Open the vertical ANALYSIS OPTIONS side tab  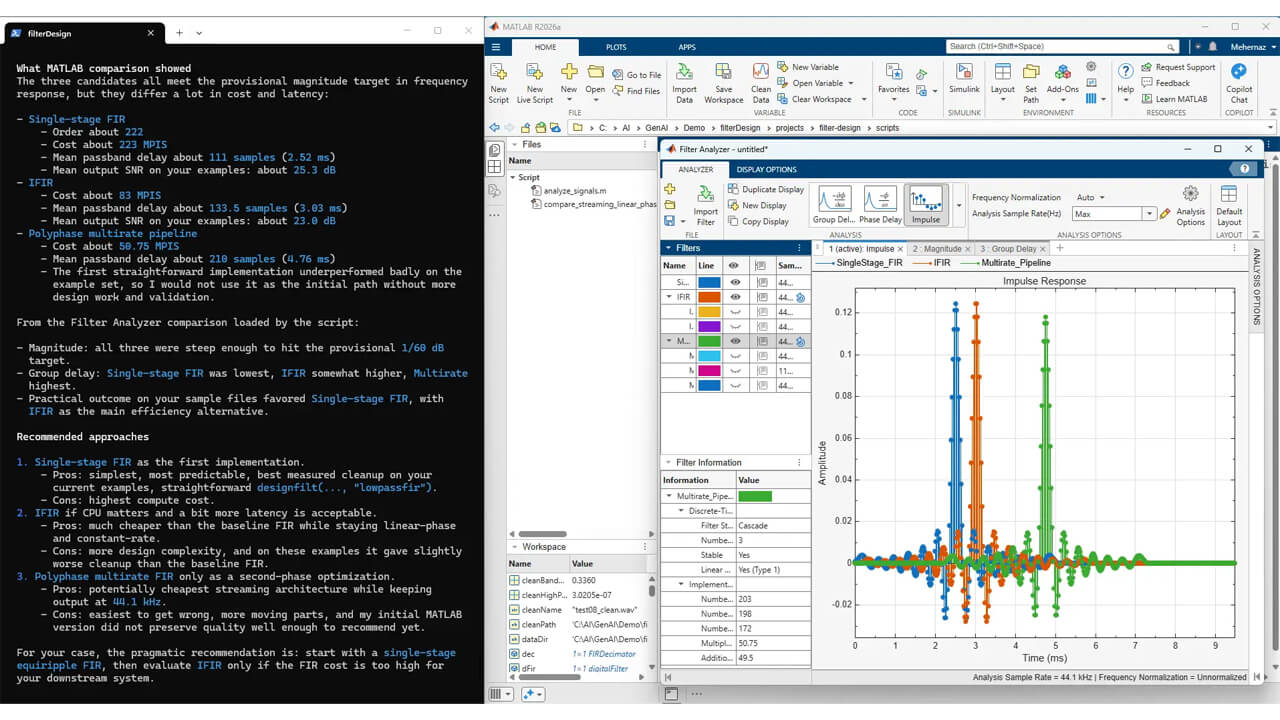1256,285
